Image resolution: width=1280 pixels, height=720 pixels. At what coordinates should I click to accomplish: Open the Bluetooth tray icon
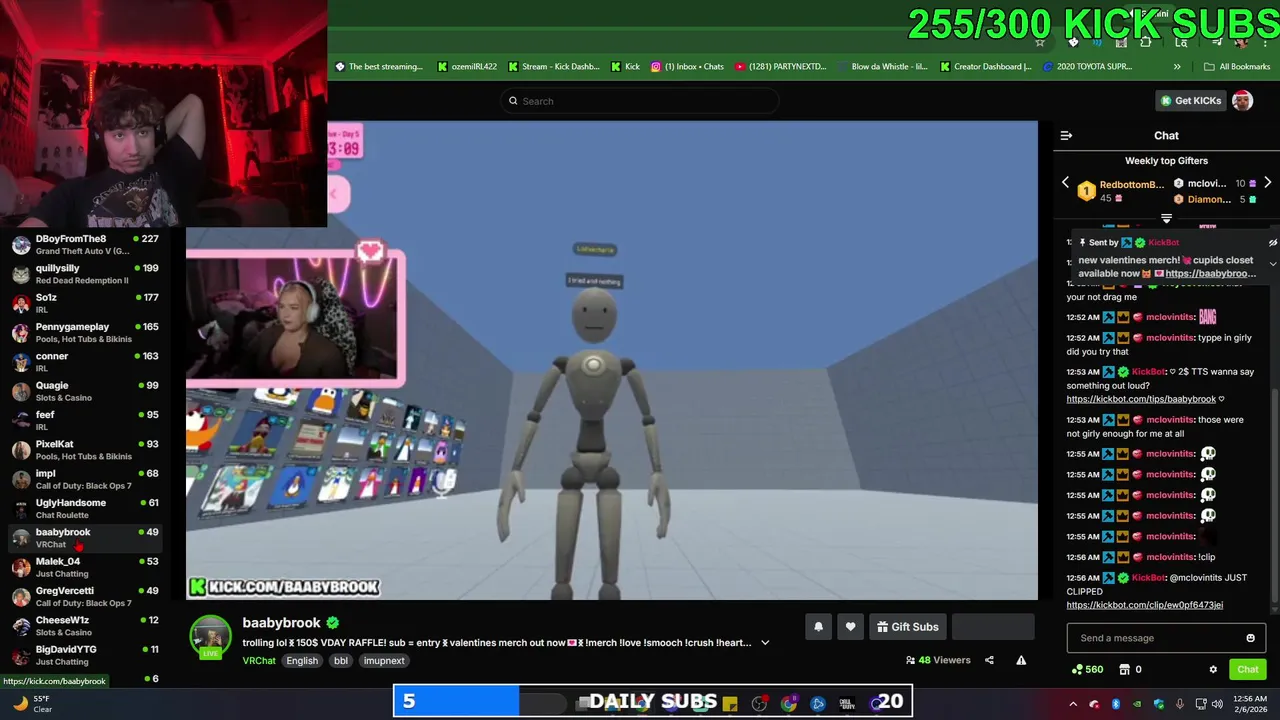[1116, 704]
